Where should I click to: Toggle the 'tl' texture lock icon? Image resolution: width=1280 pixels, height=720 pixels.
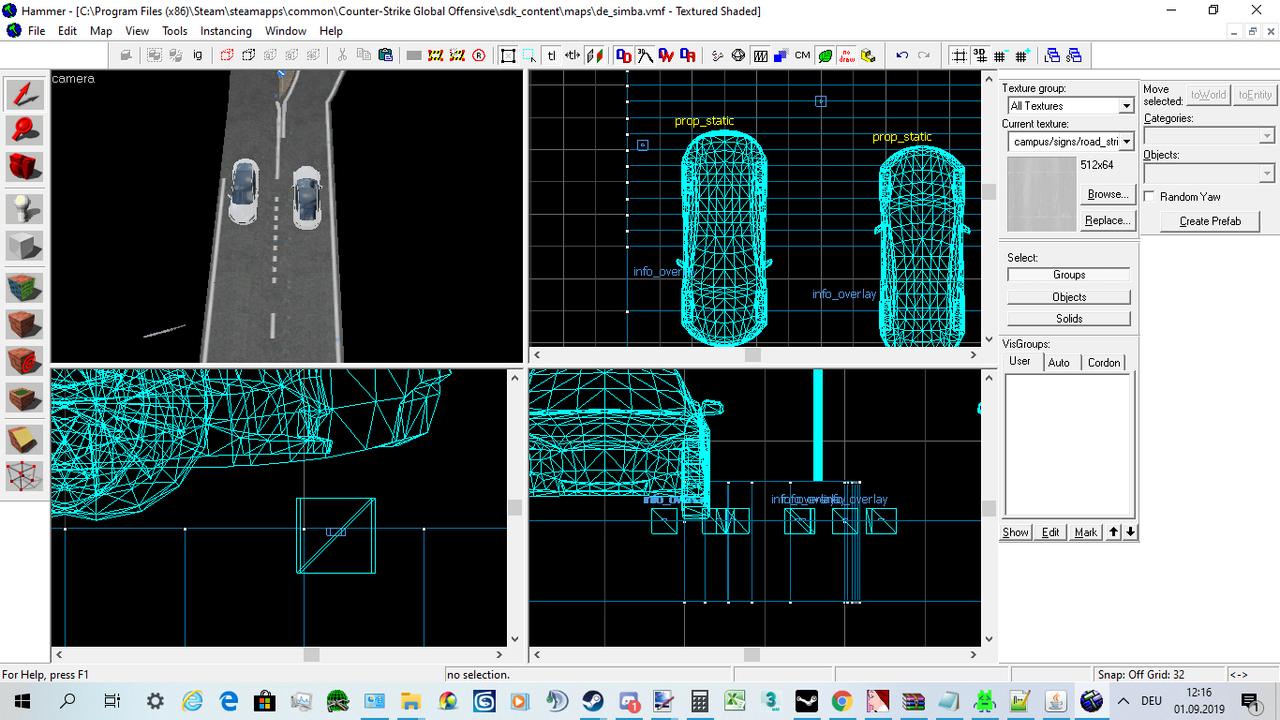(x=551, y=56)
